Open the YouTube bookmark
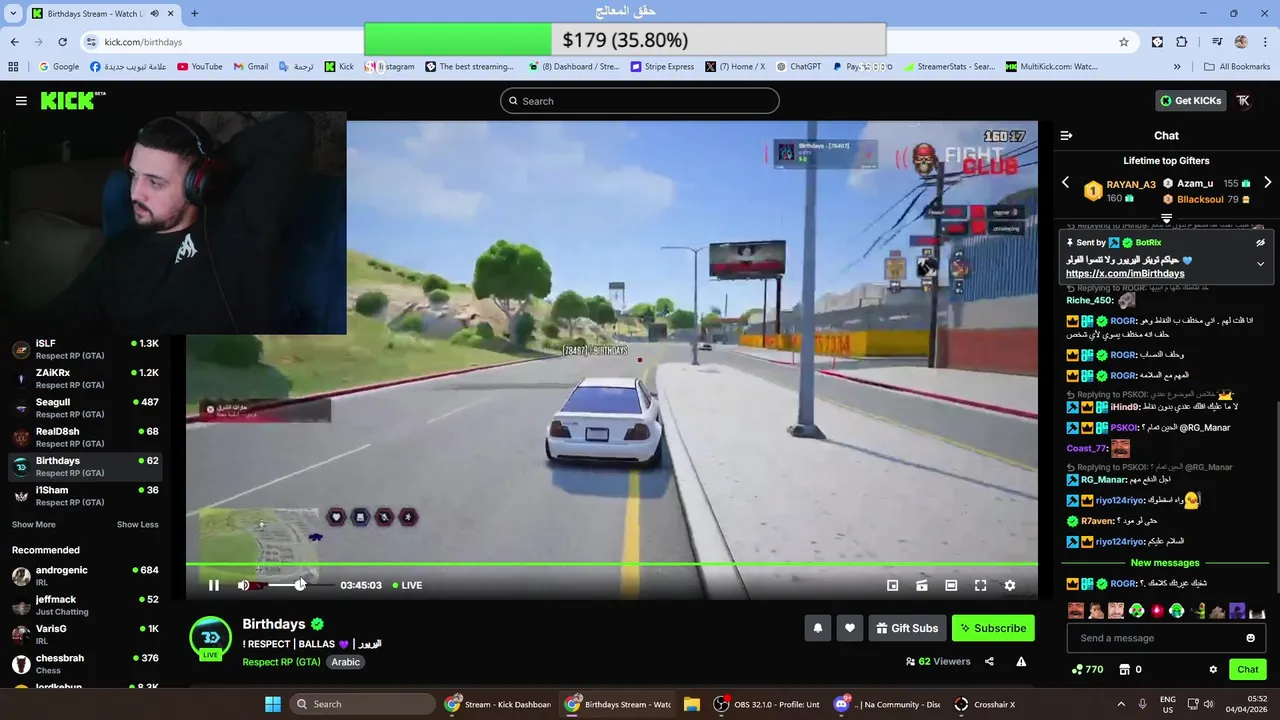1280x720 pixels. 200,67
